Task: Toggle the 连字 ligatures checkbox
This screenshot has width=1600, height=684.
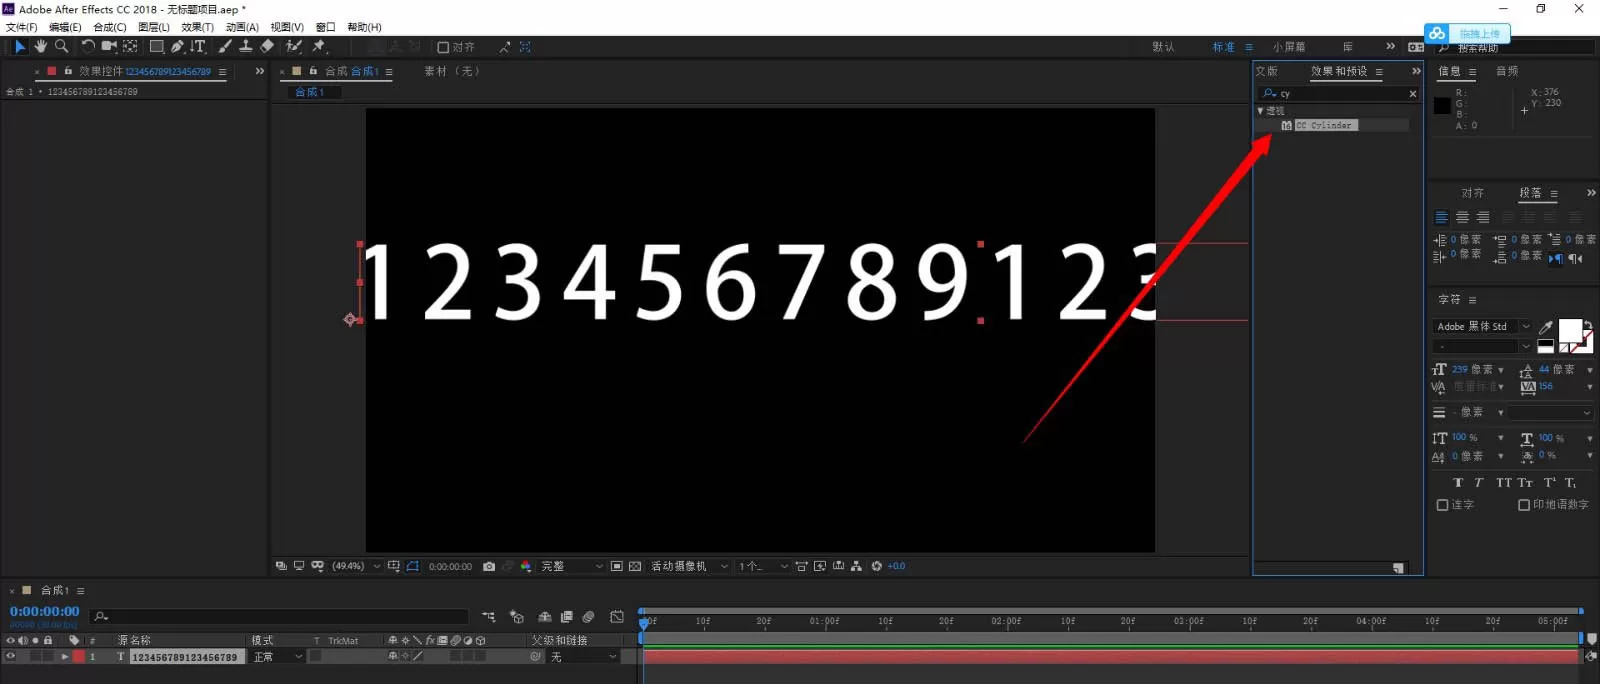Action: pos(1442,505)
